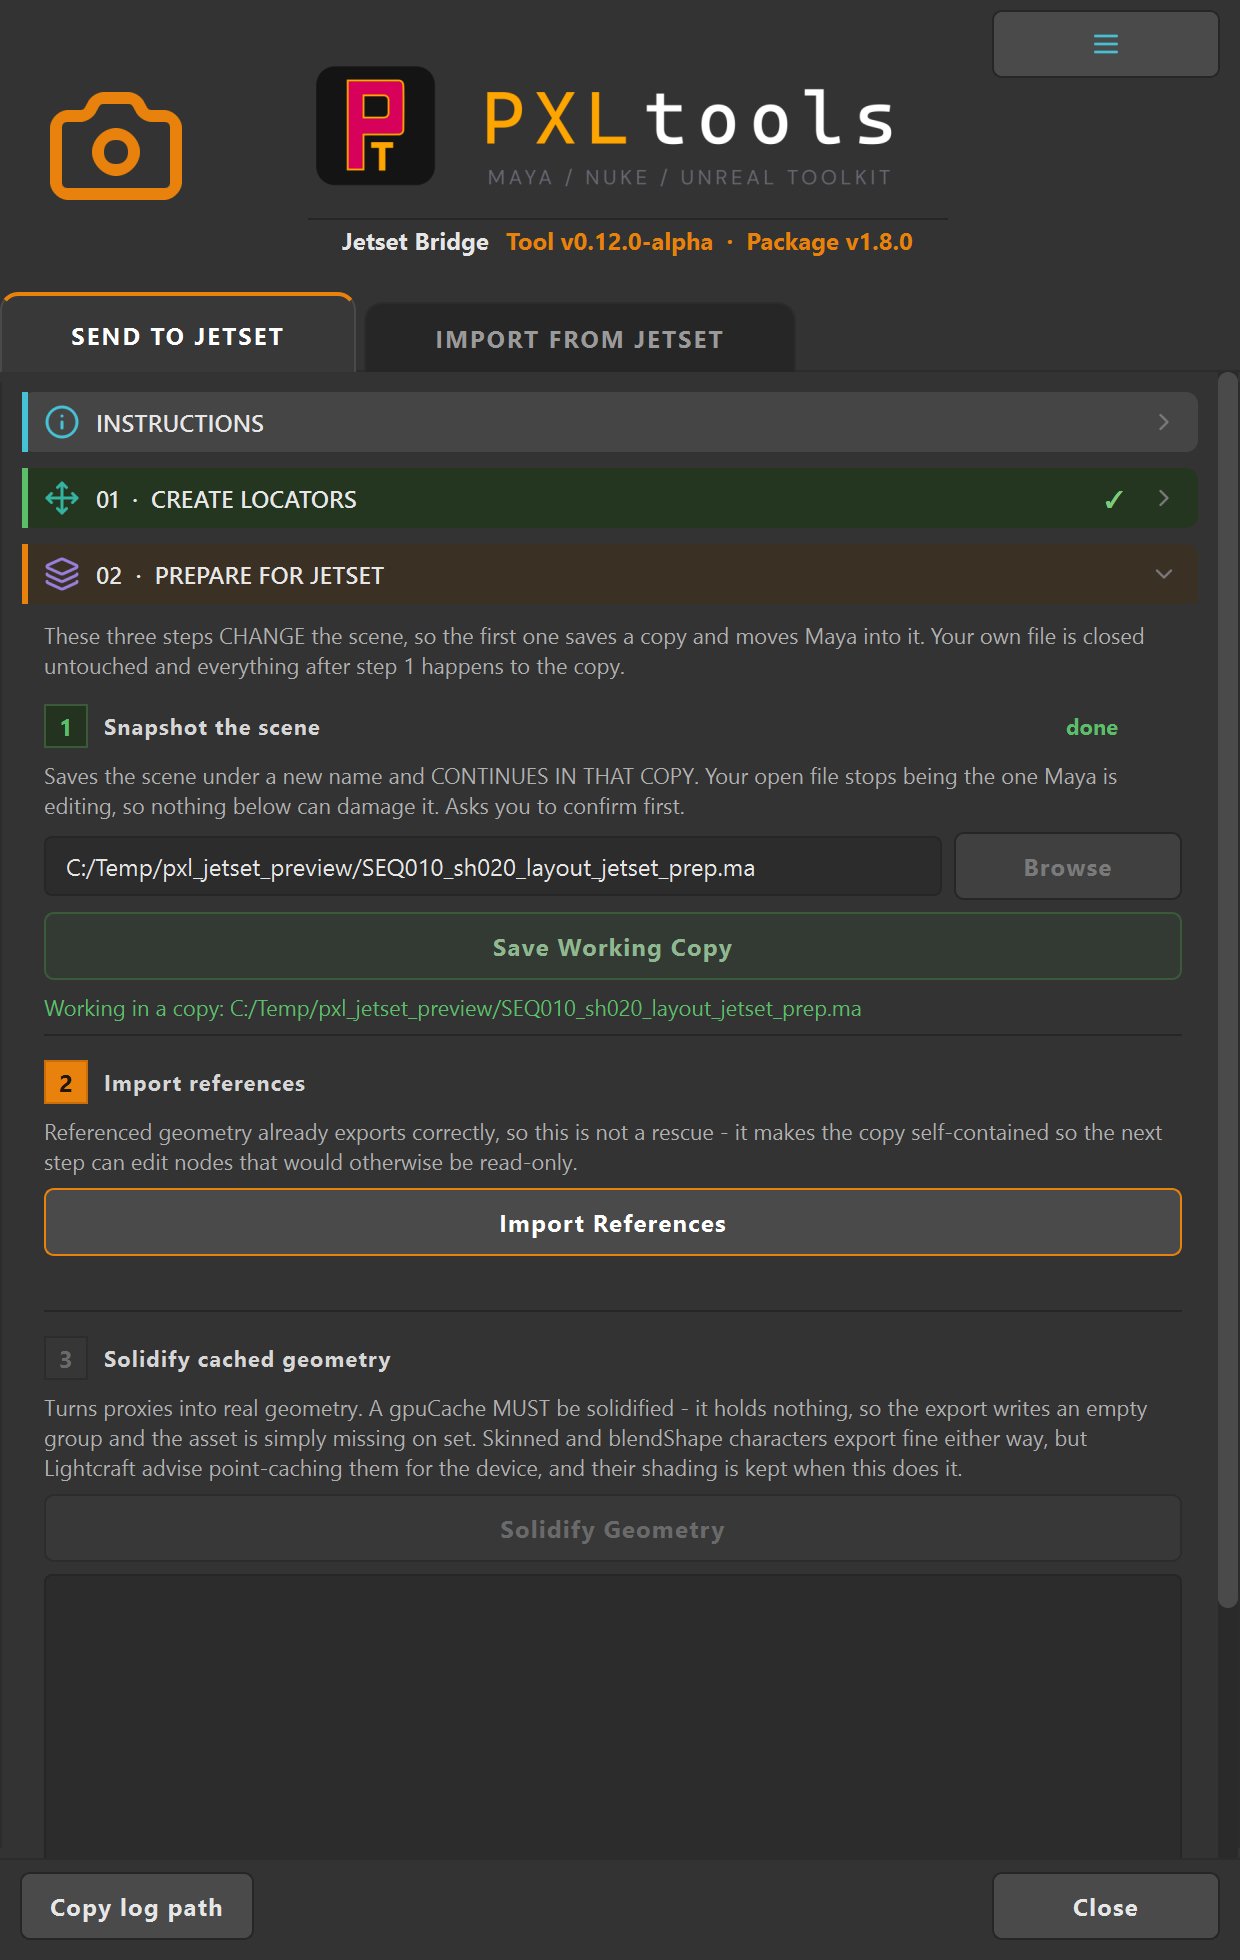Click the 'Jetset Bridge' title text

click(x=415, y=242)
